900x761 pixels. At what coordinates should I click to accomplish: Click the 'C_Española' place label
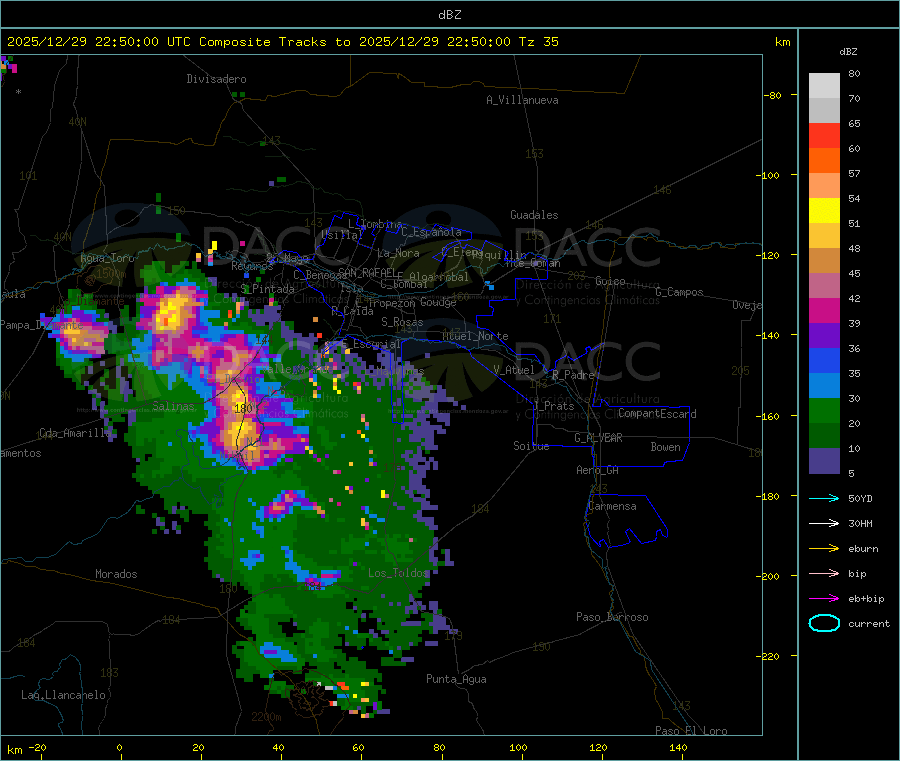pos(432,232)
